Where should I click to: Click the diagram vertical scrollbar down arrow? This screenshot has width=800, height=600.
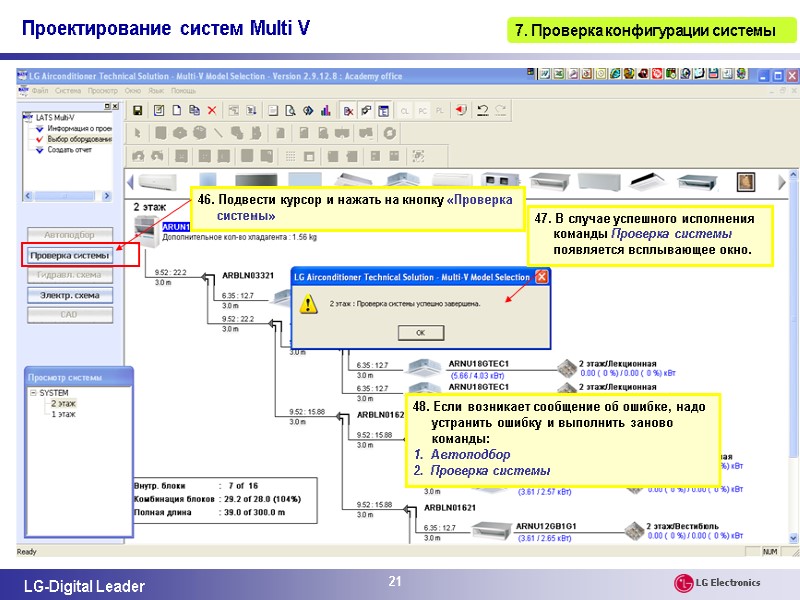pos(793,538)
